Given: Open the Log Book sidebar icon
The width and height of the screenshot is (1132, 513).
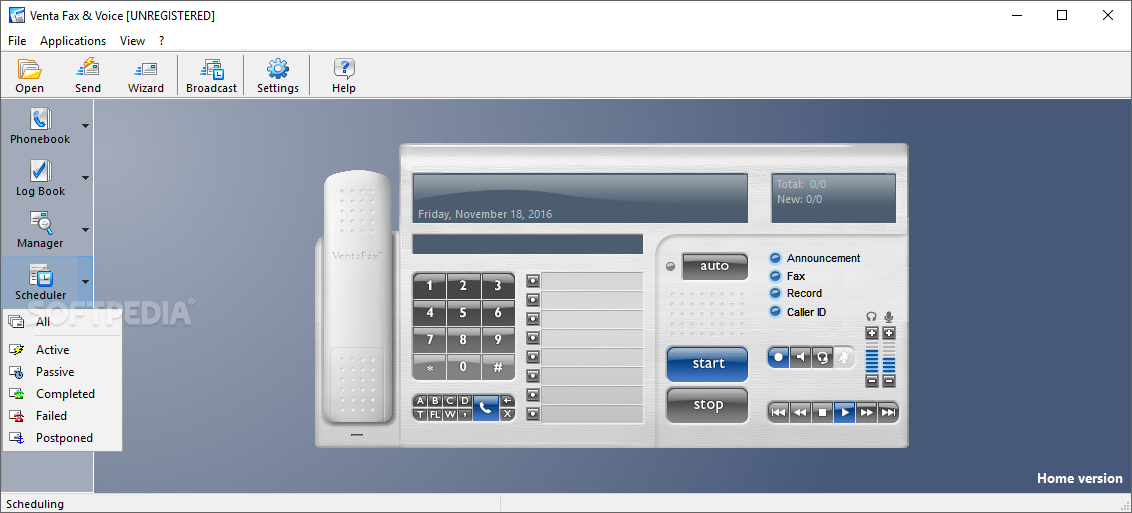Looking at the screenshot, I should pyautogui.click(x=40, y=177).
